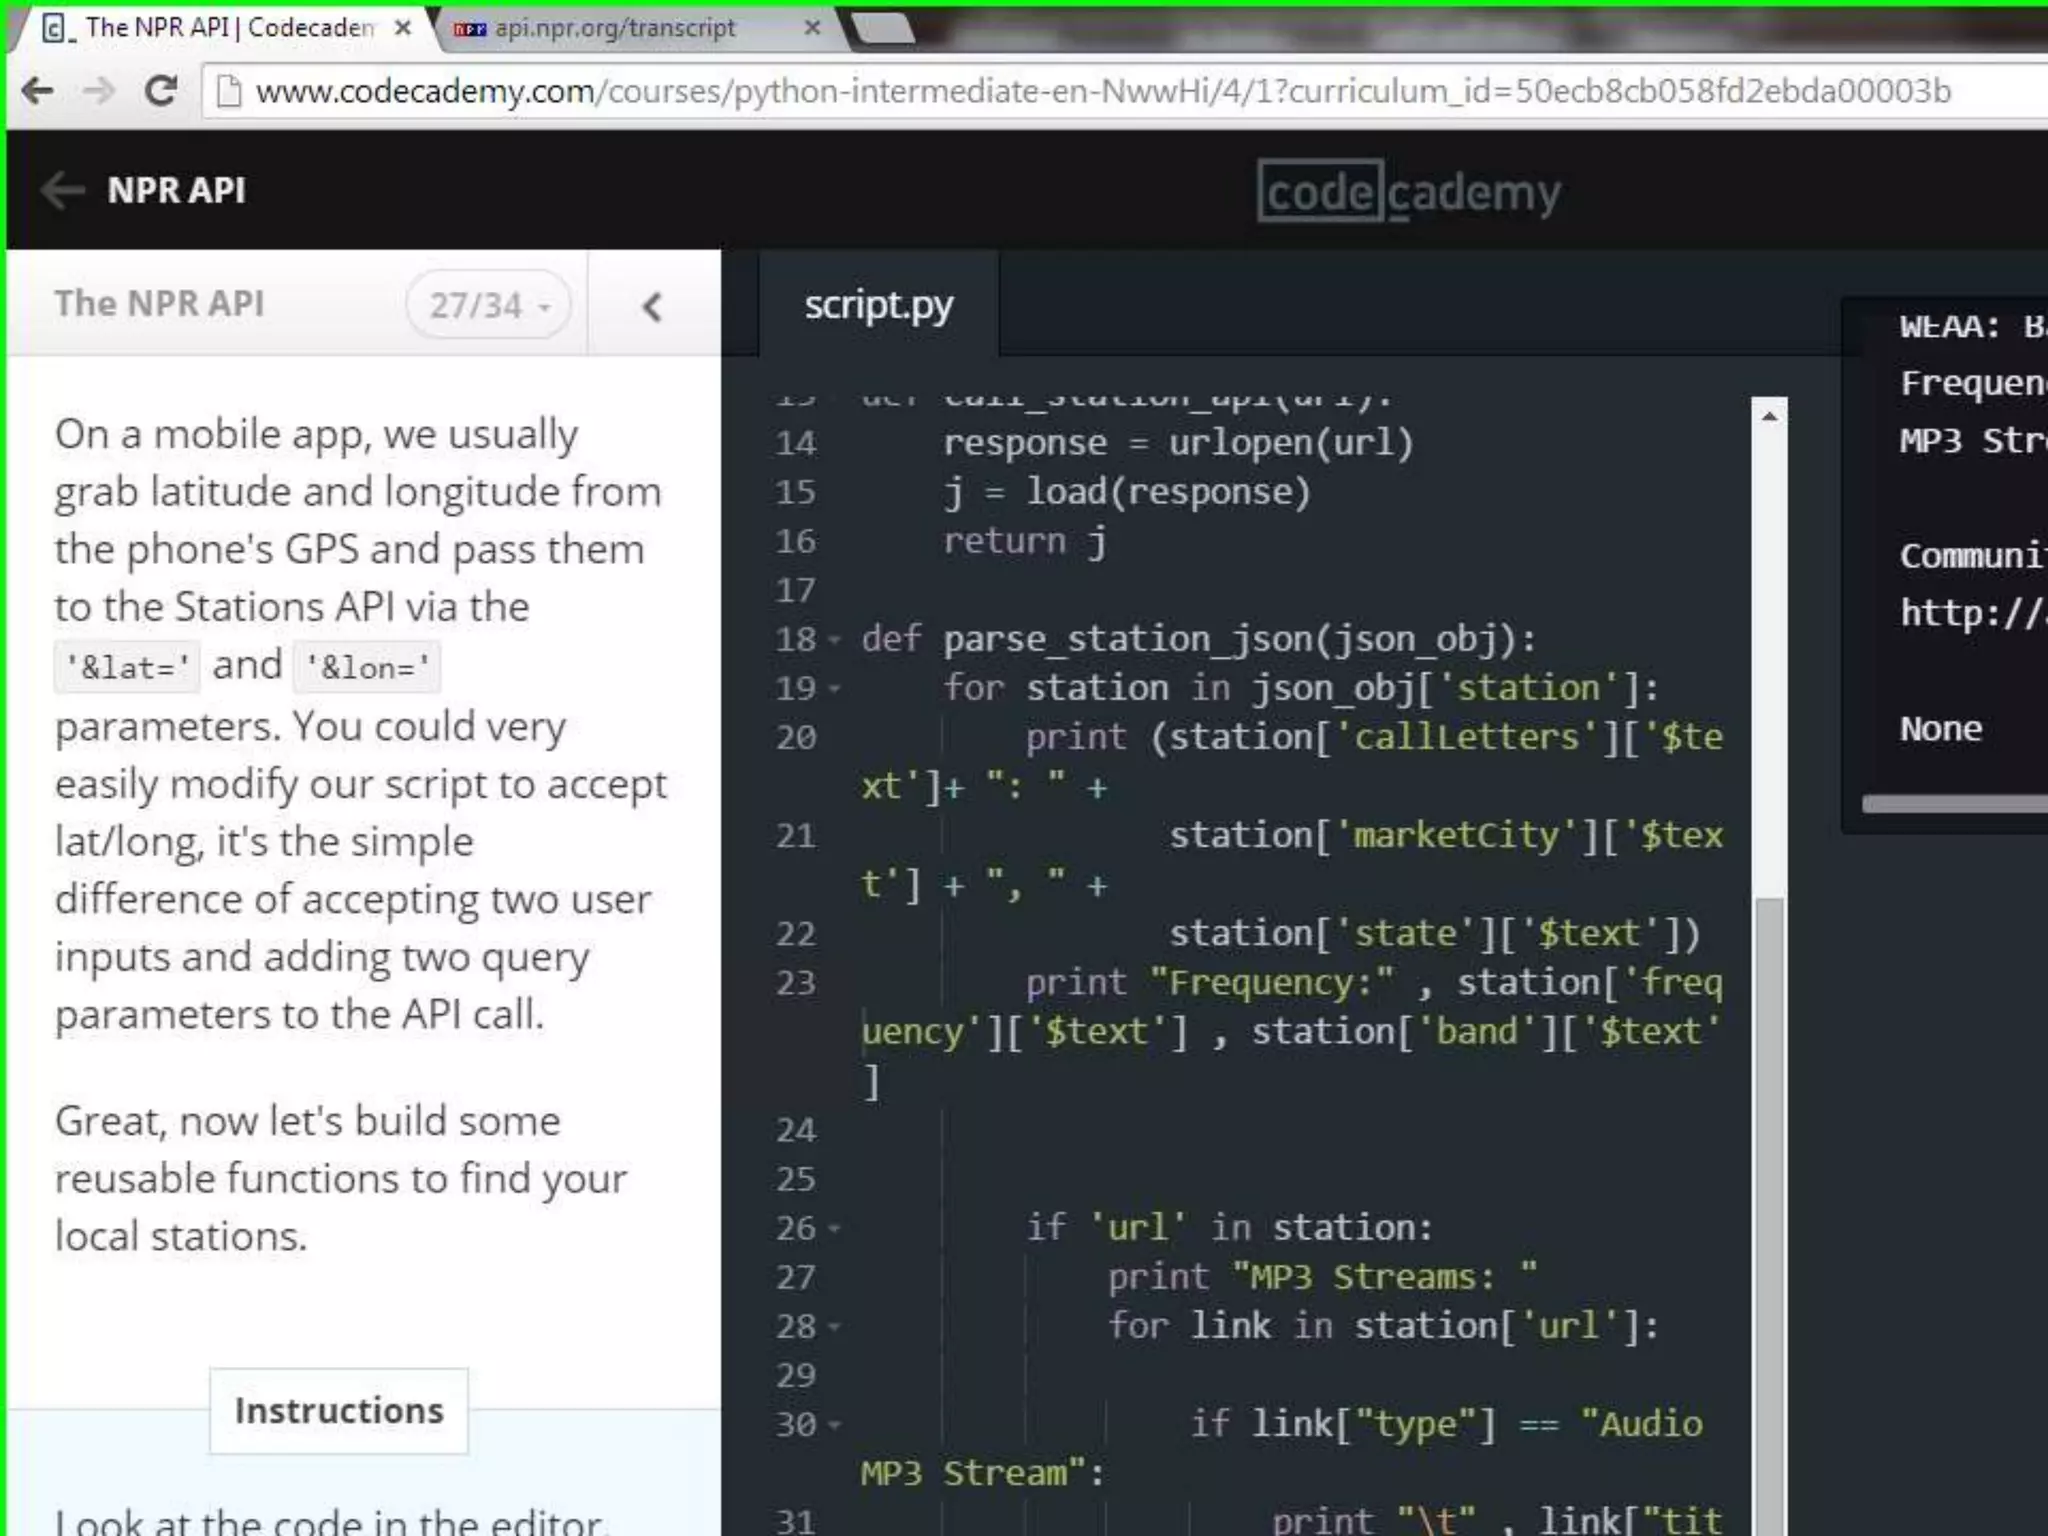The width and height of the screenshot is (2048, 1536).
Task: Click 'response = urlopen(url)' code line
Action: pos(1178,442)
